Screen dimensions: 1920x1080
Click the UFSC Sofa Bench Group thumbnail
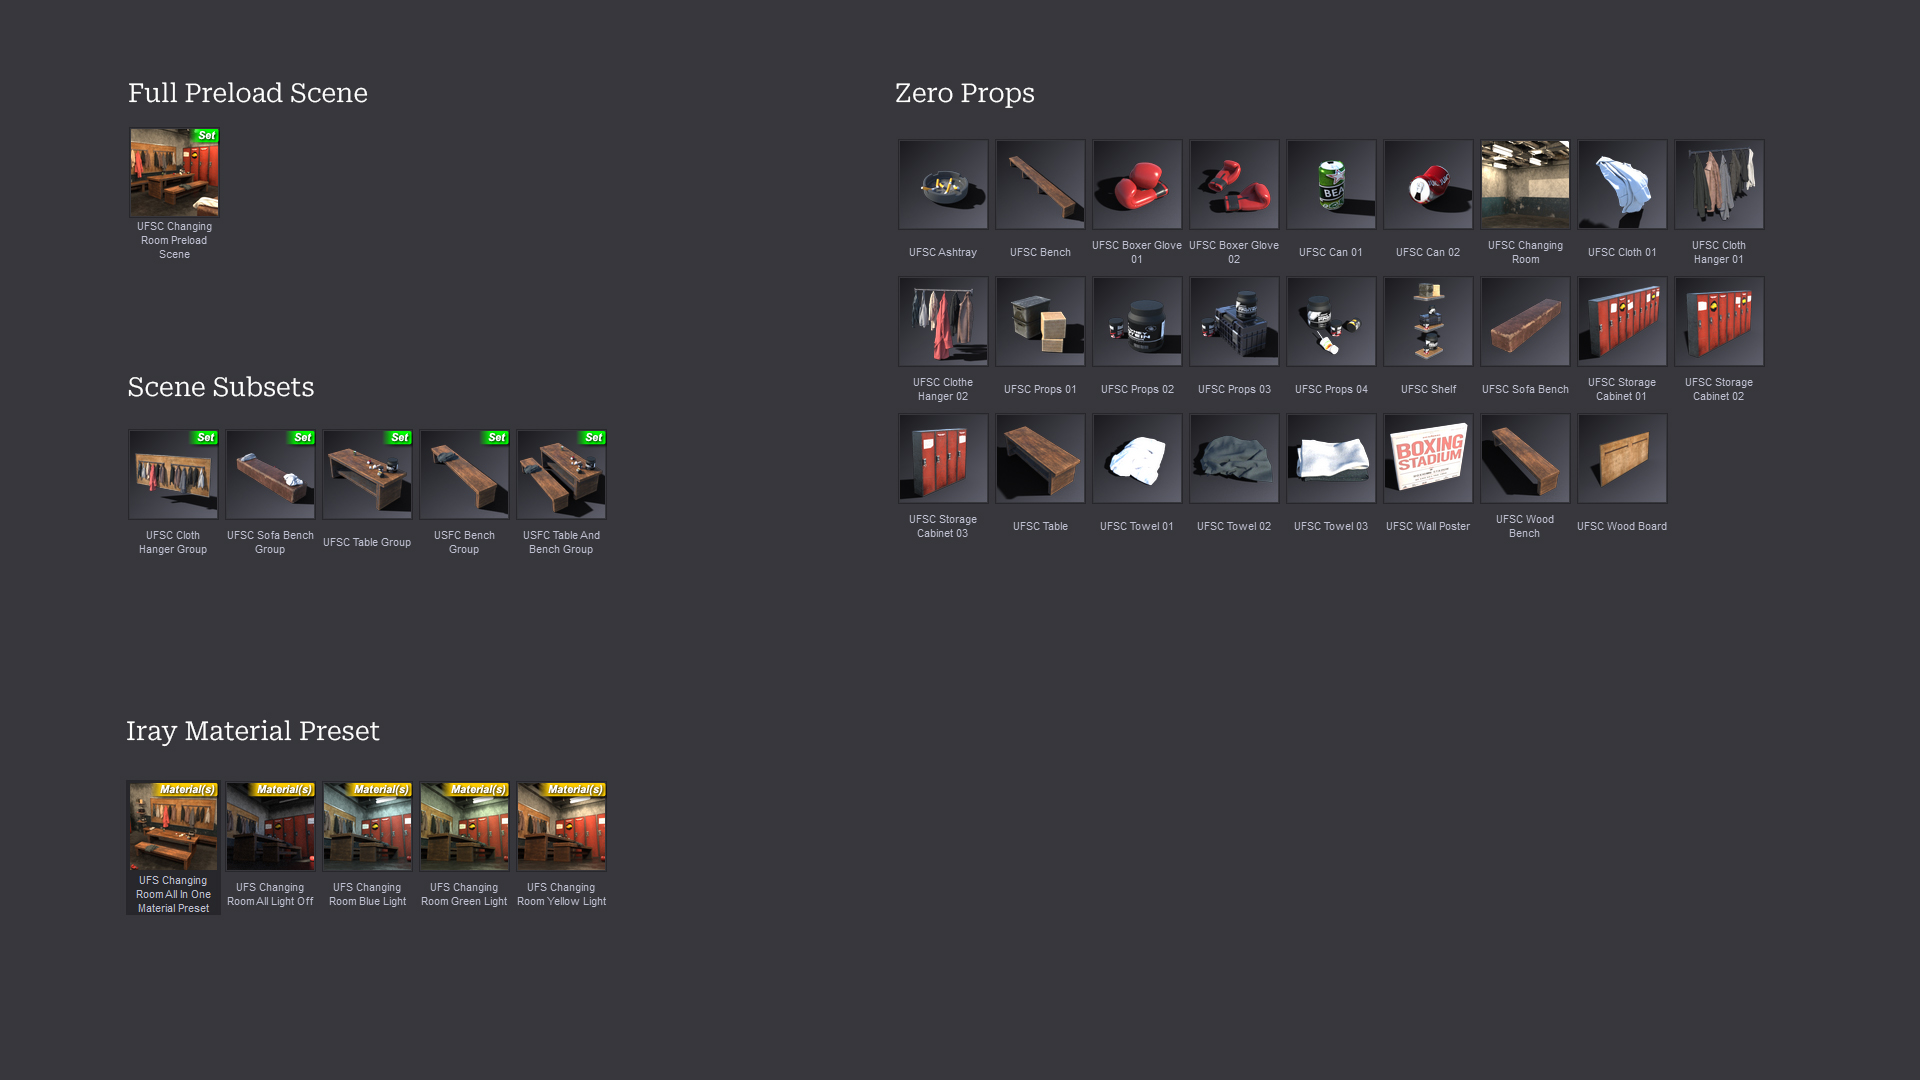(270, 474)
